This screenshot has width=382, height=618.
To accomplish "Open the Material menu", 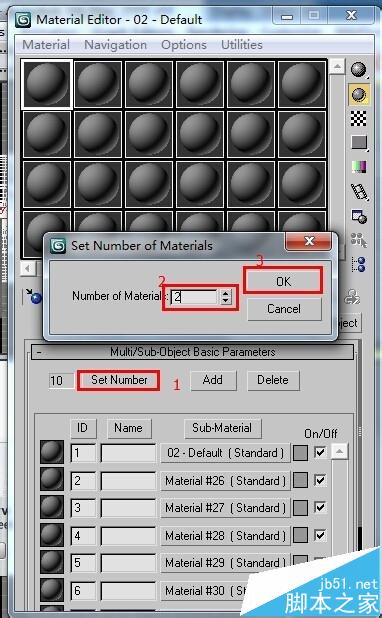I will coord(46,45).
